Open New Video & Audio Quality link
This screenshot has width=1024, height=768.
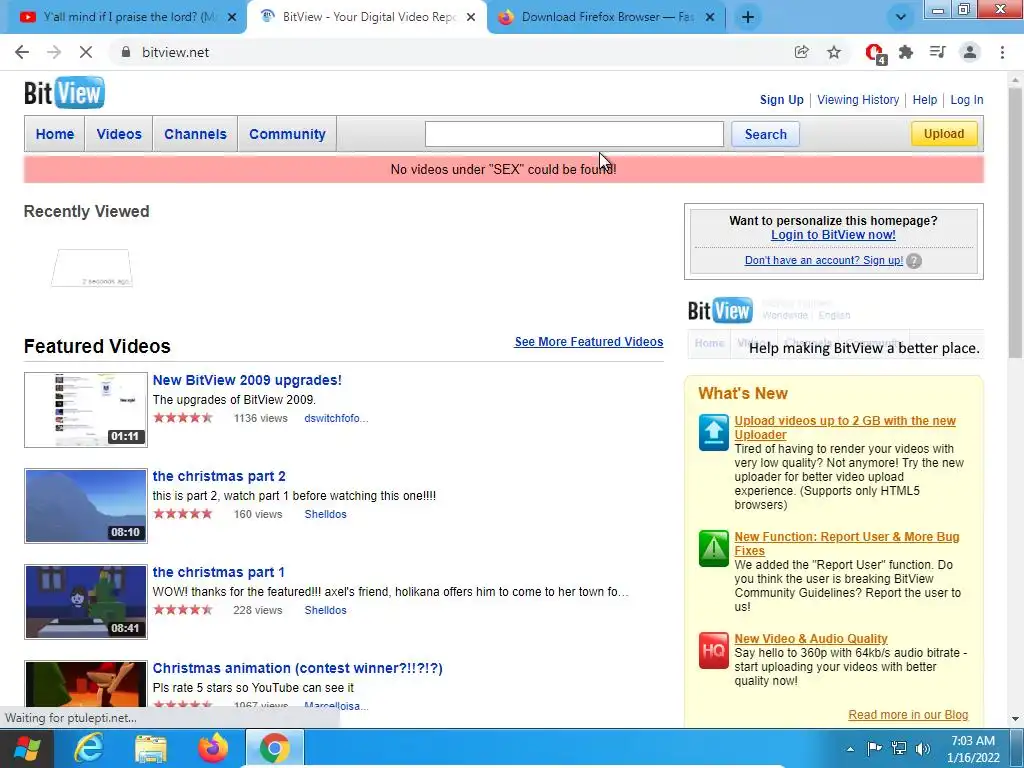coord(810,639)
